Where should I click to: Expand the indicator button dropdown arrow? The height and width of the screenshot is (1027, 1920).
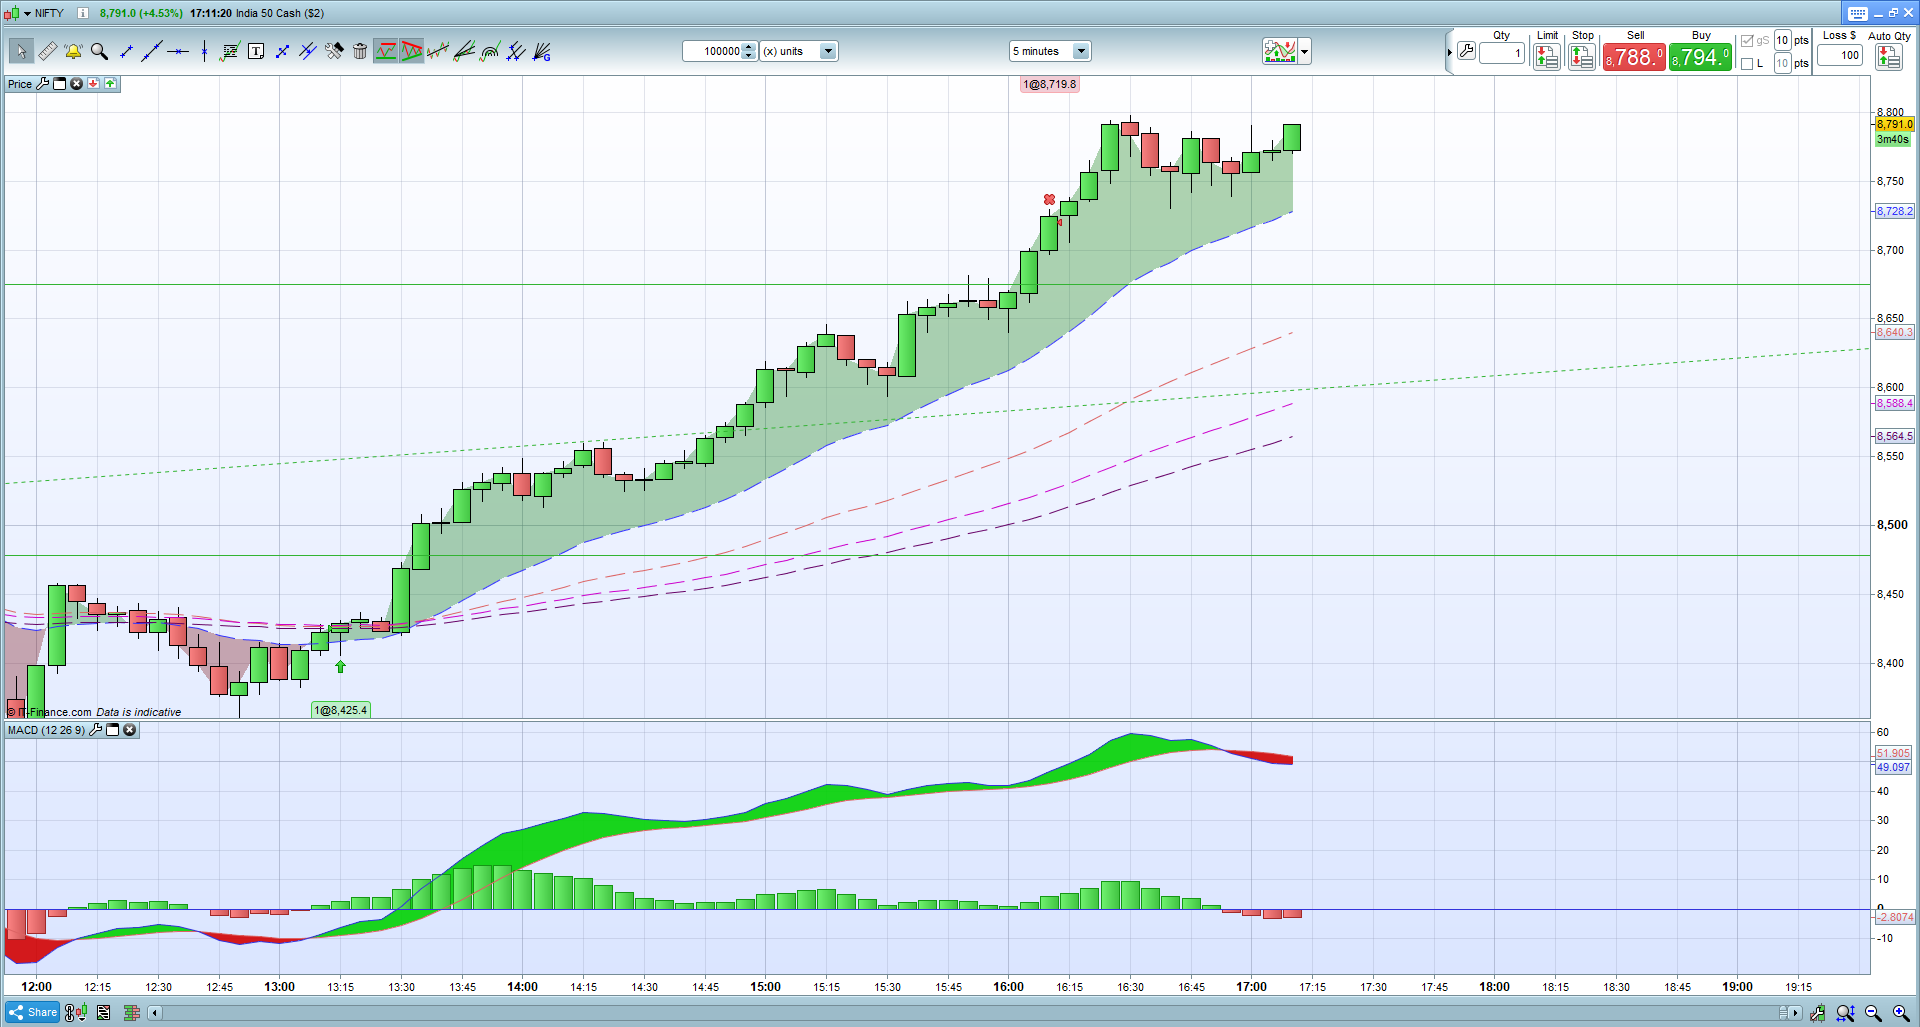(1304, 51)
